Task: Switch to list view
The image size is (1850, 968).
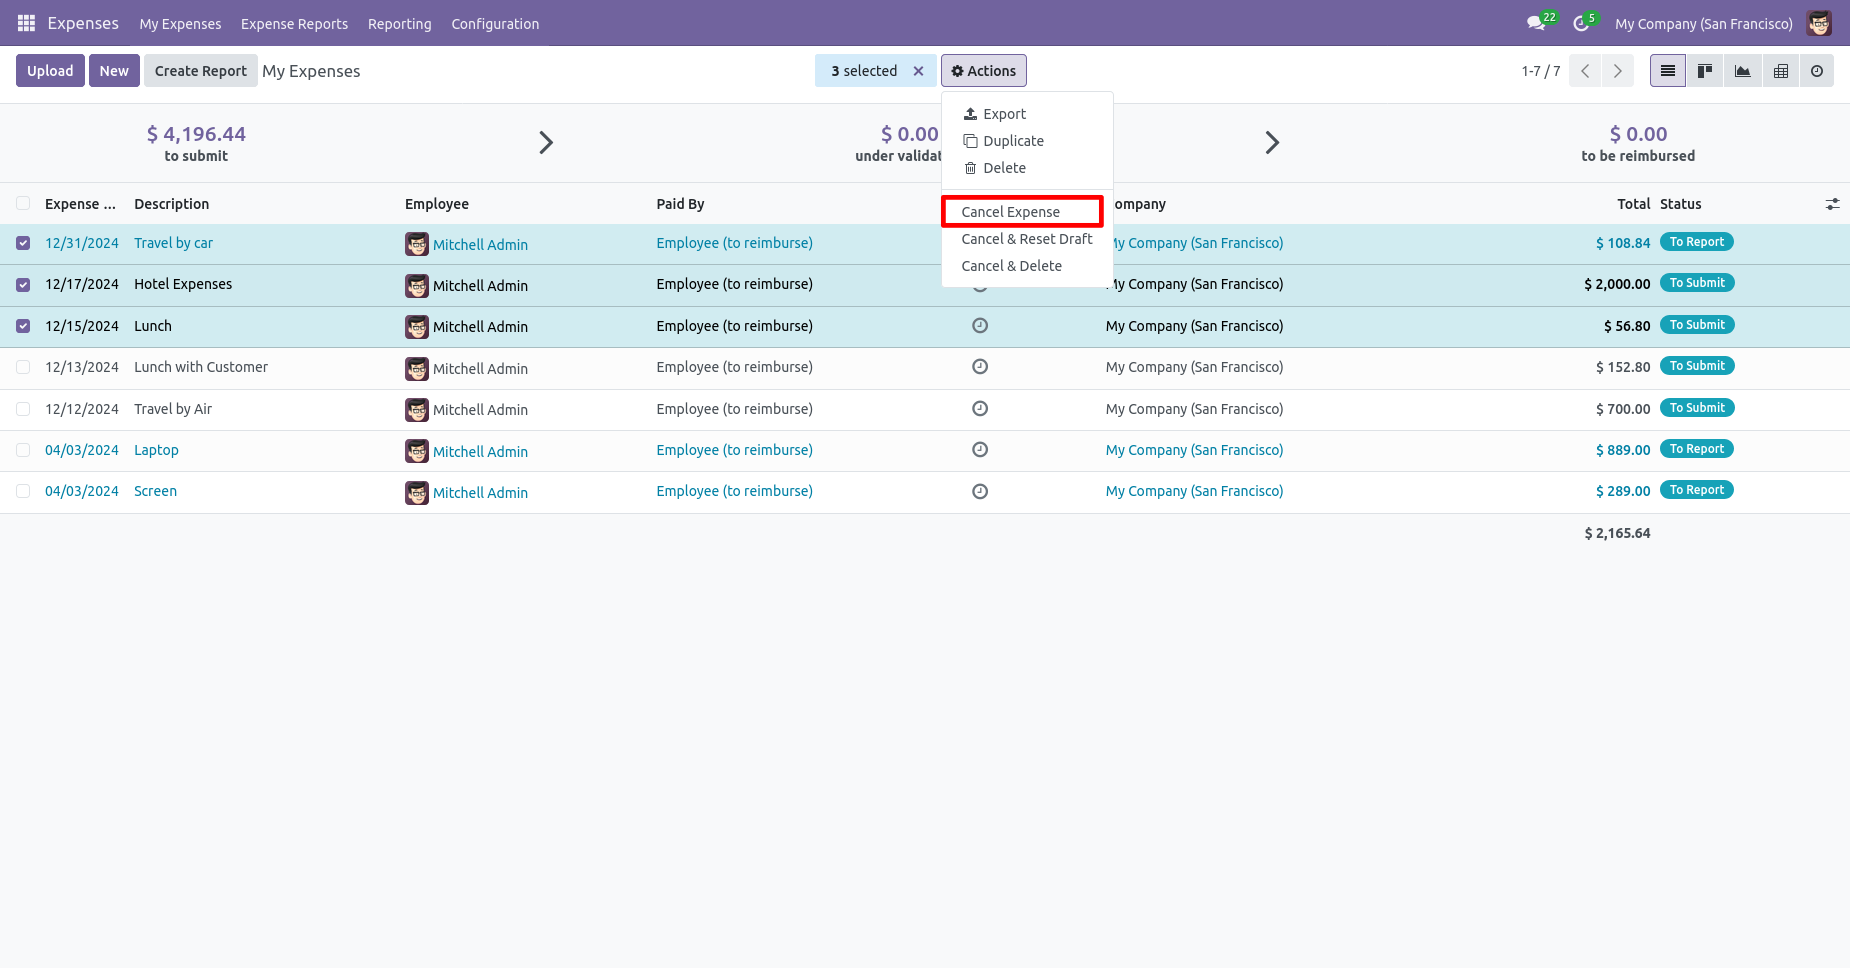Action: [x=1668, y=71]
